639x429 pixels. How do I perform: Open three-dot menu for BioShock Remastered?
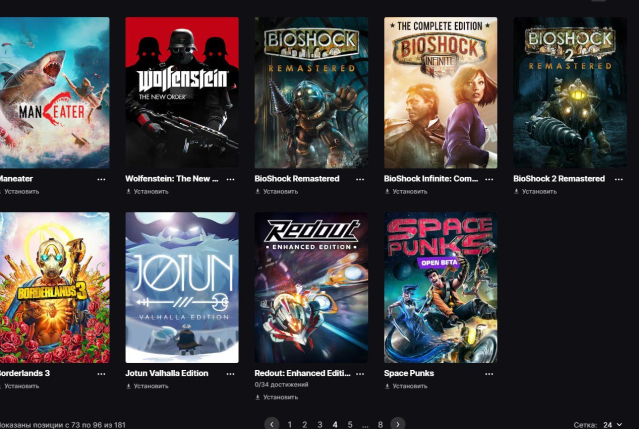click(360, 179)
